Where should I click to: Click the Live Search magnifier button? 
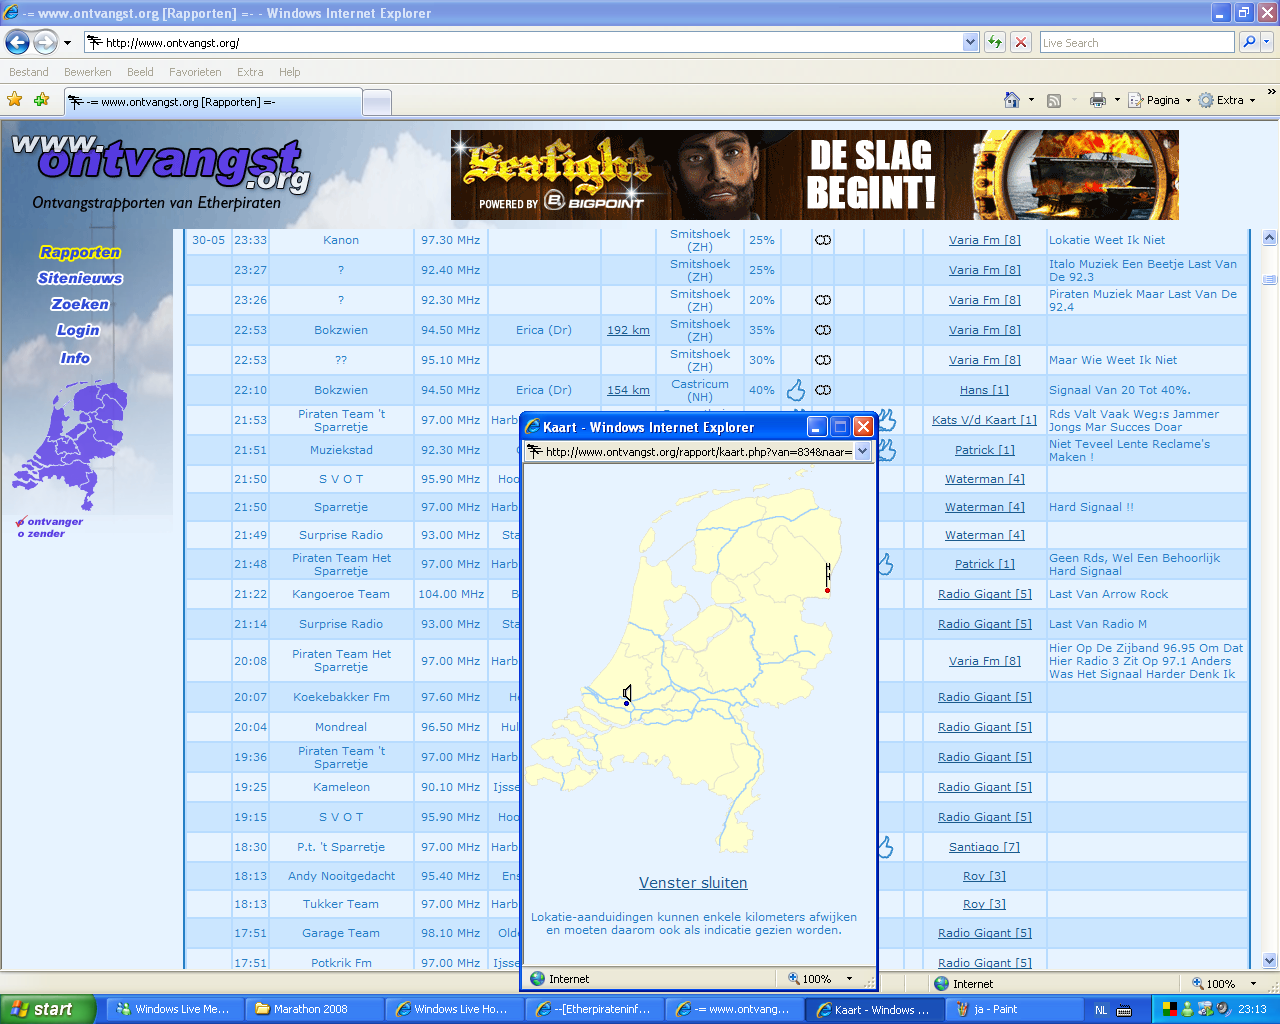pyautogui.click(x=1248, y=42)
